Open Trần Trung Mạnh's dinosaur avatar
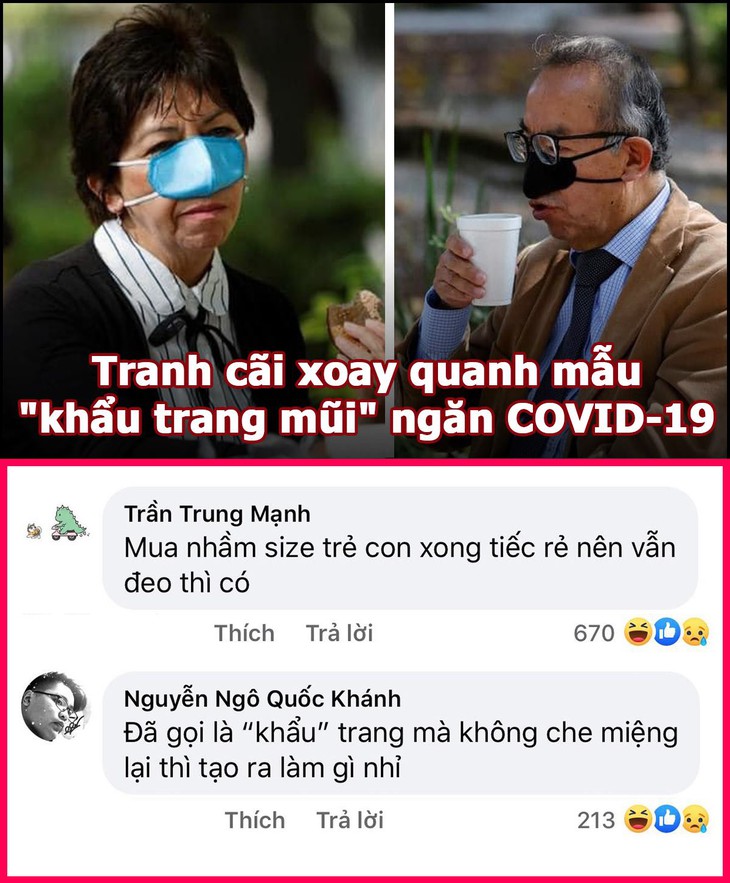730x883 pixels. (x=57, y=523)
